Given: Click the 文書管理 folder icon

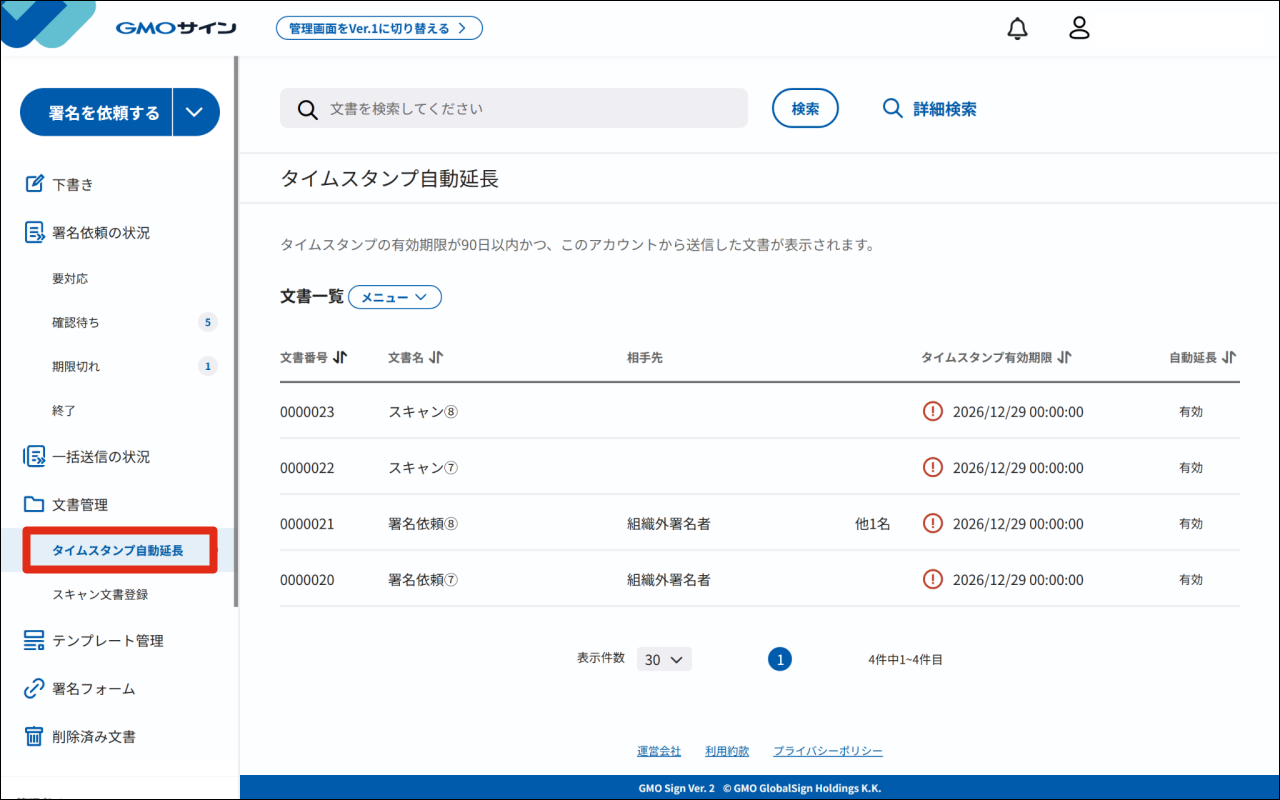Looking at the screenshot, I should tap(34, 504).
